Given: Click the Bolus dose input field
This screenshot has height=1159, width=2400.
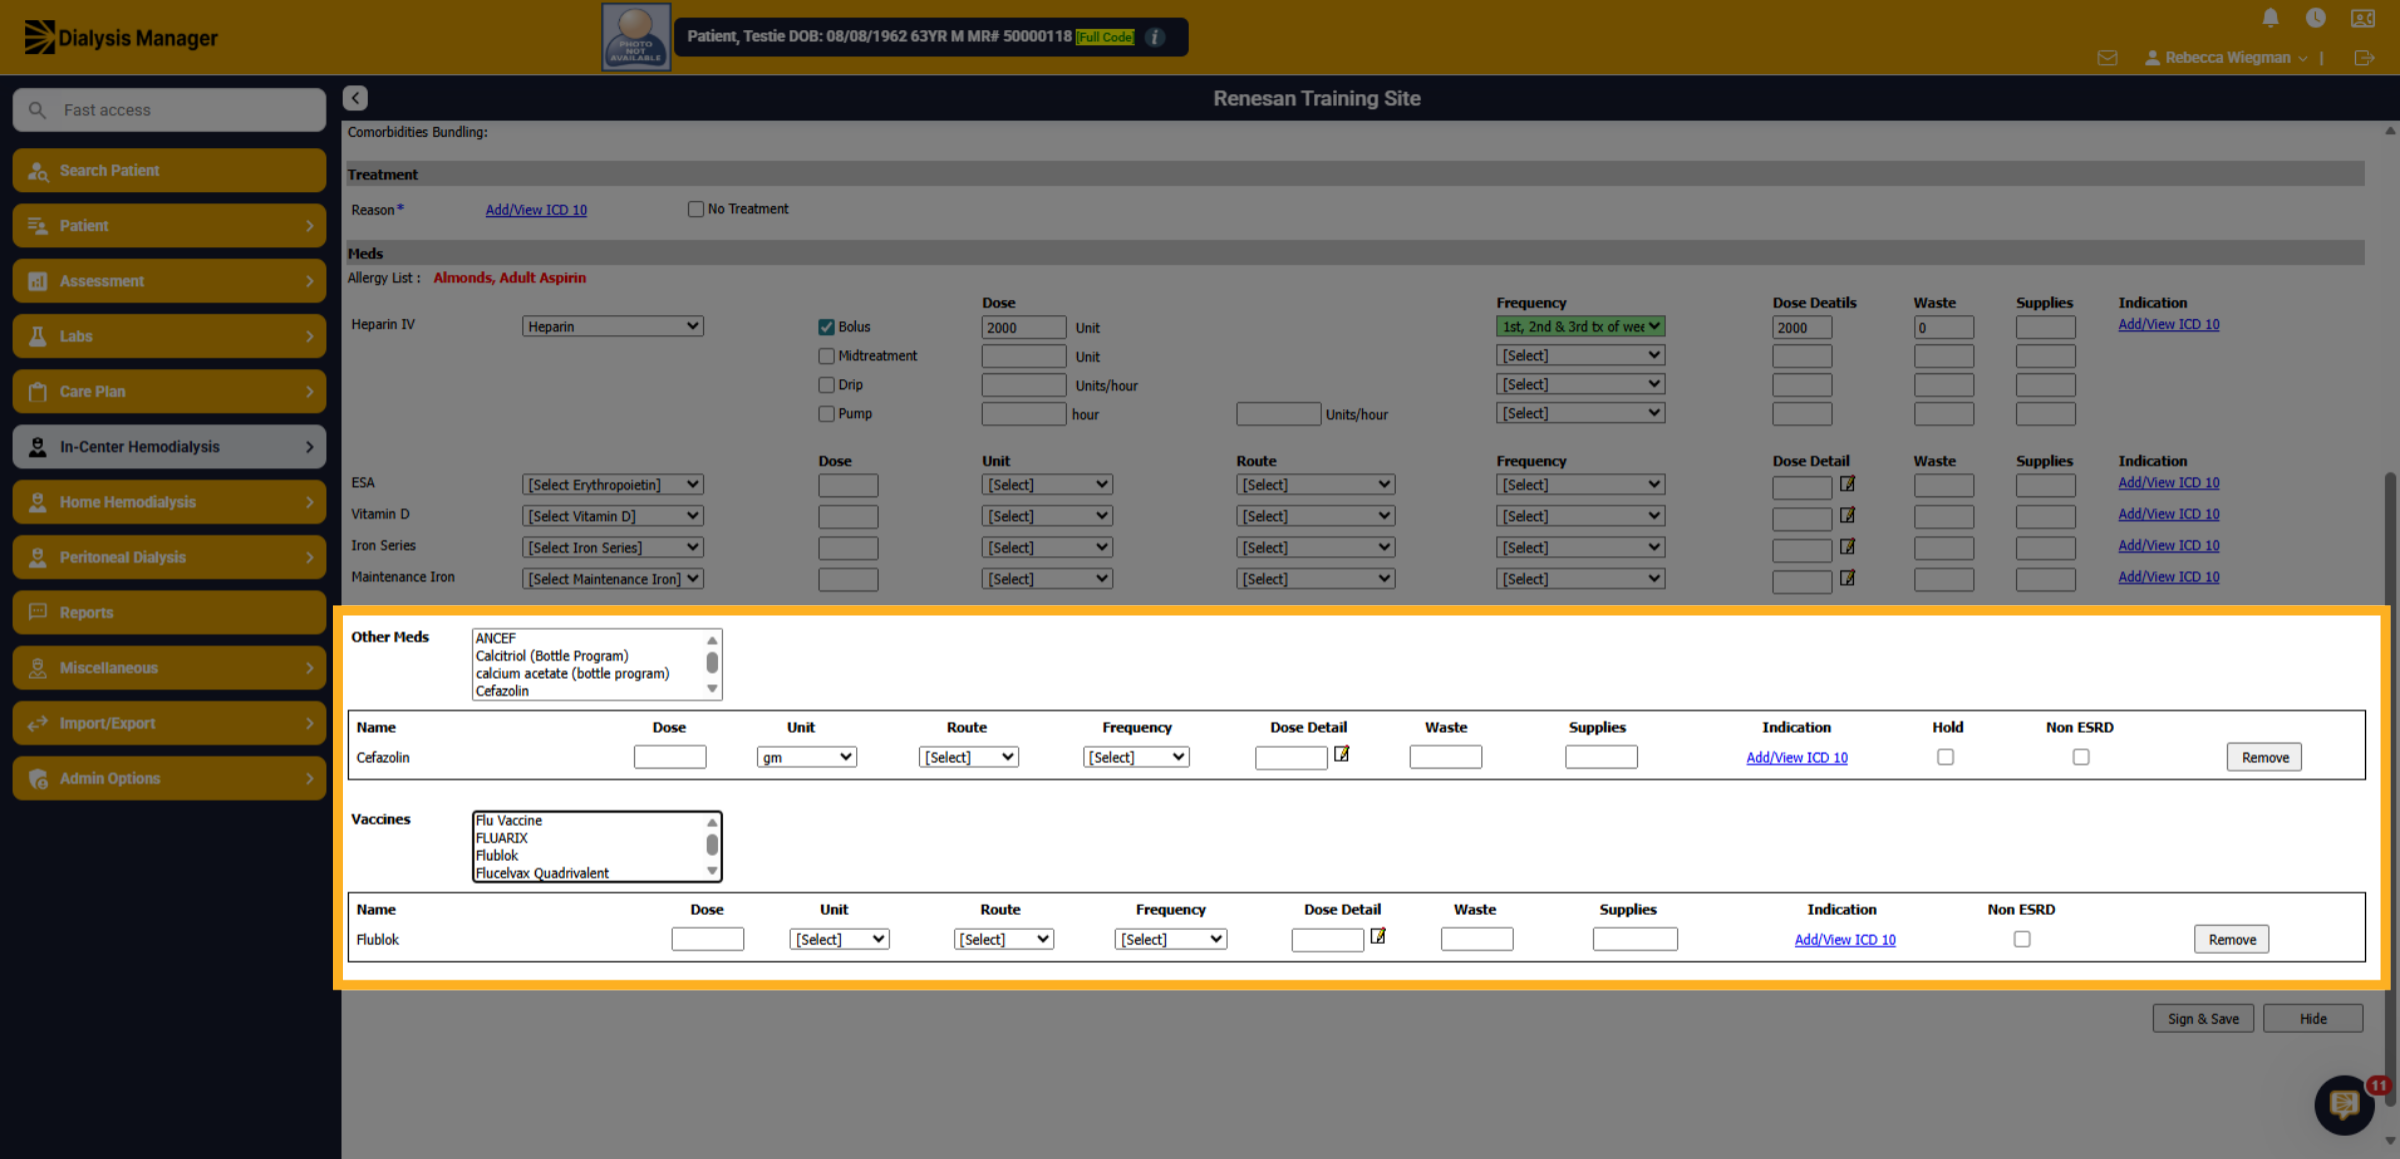Looking at the screenshot, I should [x=1023, y=327].
